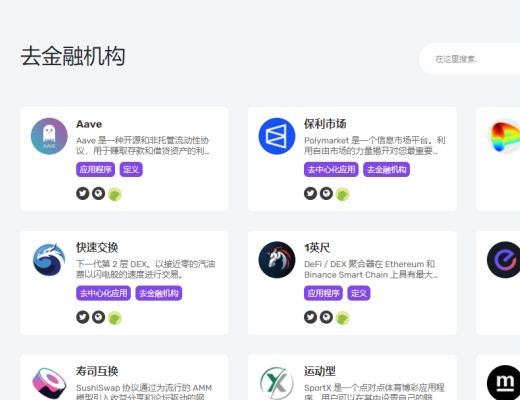Viewport: 520px width, 400px height.
Task: Click the blue Polymarket logo
Action: (x=277, y=136)
